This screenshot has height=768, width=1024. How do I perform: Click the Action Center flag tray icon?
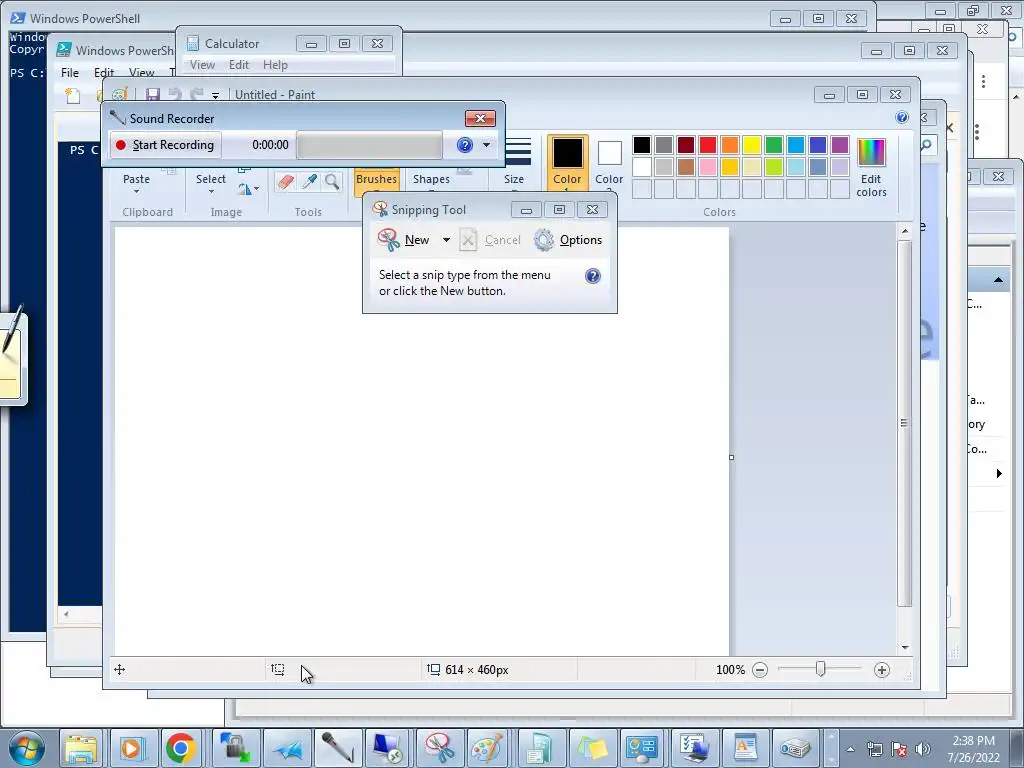point(899,749)
